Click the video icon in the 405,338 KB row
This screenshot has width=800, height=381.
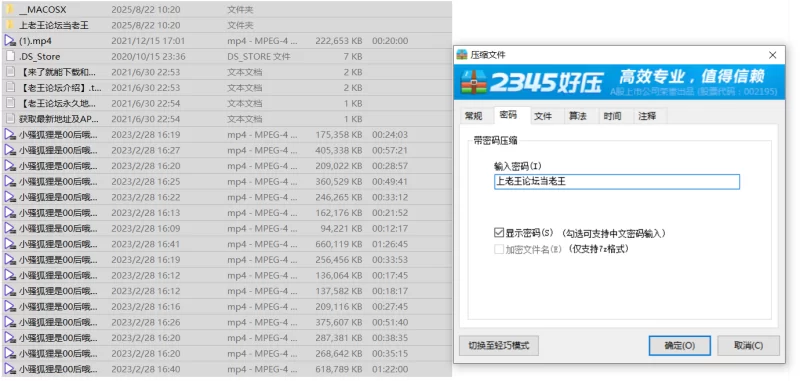pyautogui.click(x=10, y=150)
